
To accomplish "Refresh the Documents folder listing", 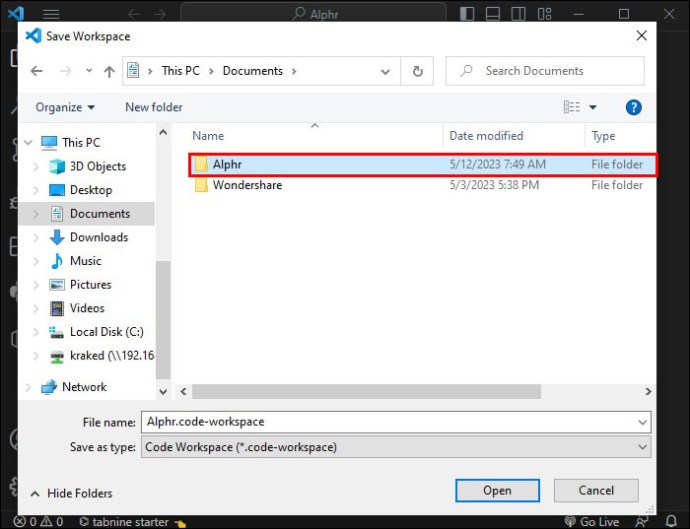I will (417, 71).
